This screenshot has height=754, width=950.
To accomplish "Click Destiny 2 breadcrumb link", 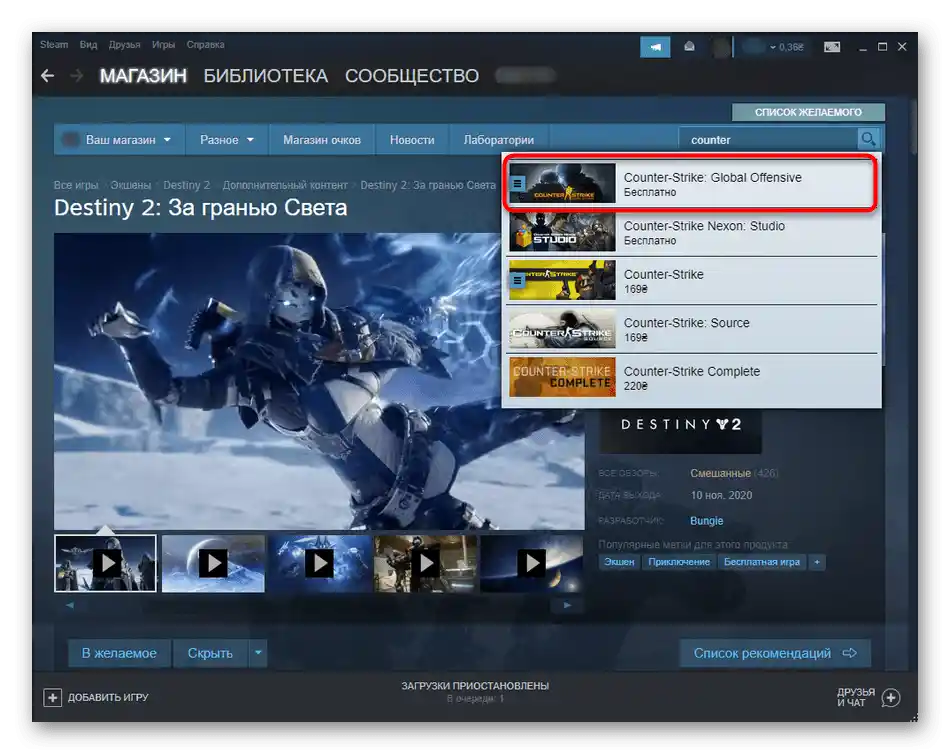I will [187, 185].
